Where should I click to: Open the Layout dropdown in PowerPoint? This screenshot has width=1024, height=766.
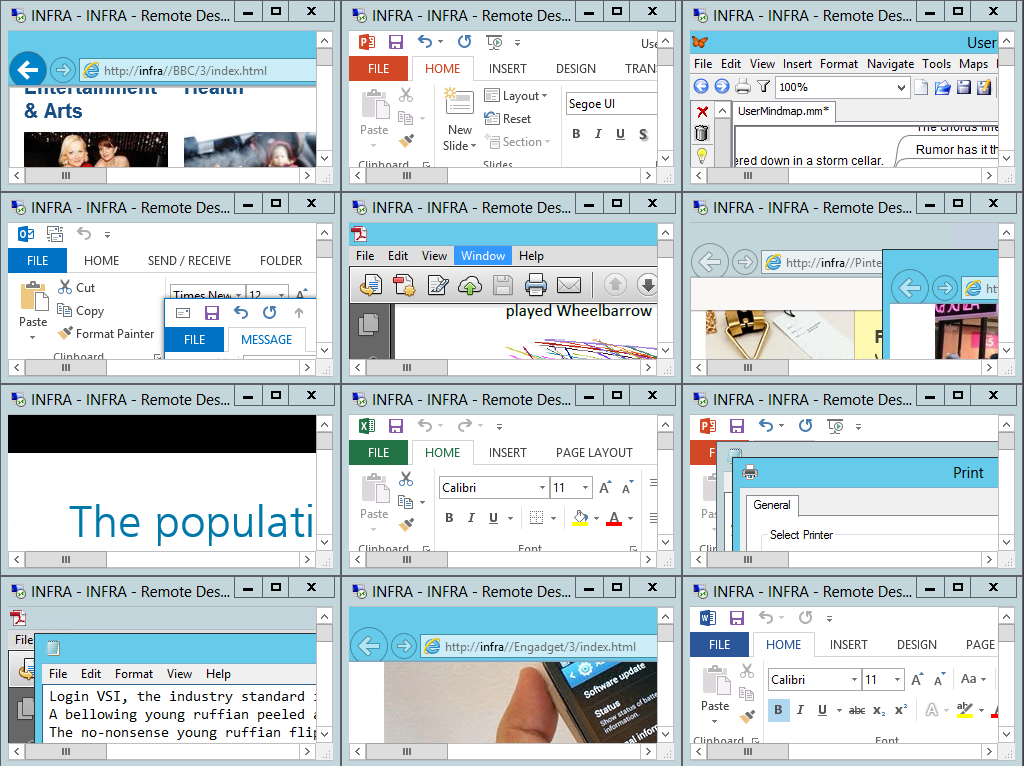517,96
